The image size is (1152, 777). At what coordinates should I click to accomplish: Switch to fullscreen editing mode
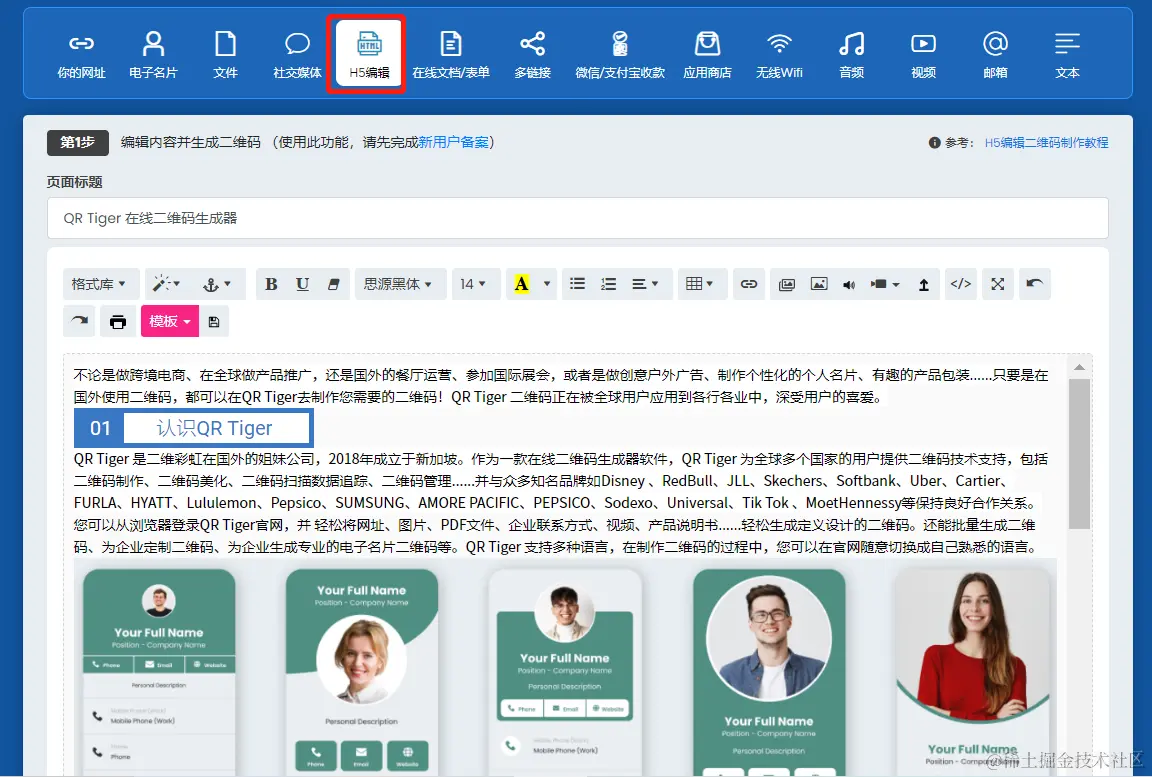click(x=997, y=283)
